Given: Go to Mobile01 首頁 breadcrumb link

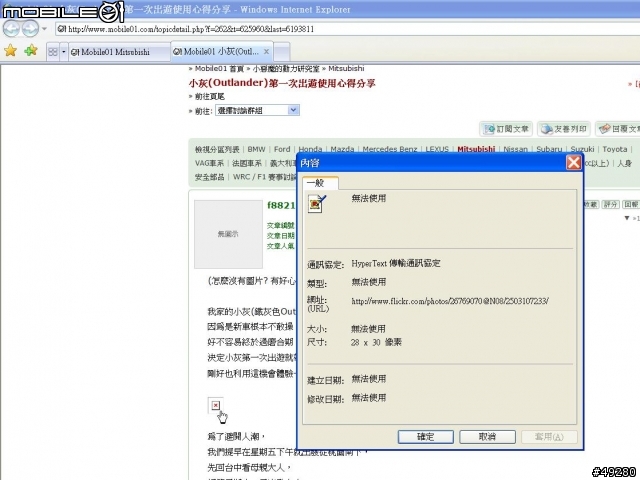Looking at the screenshot, I should click(x=219, y=69).
